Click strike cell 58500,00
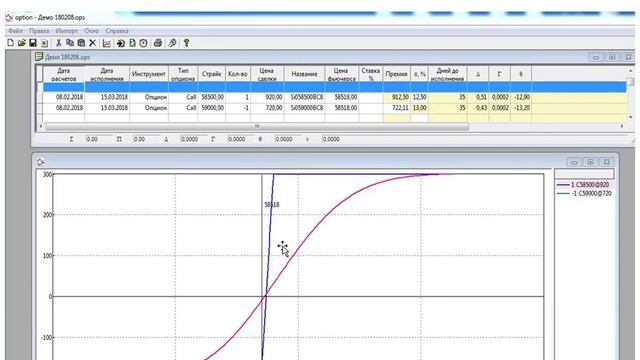 pos(212,97)
